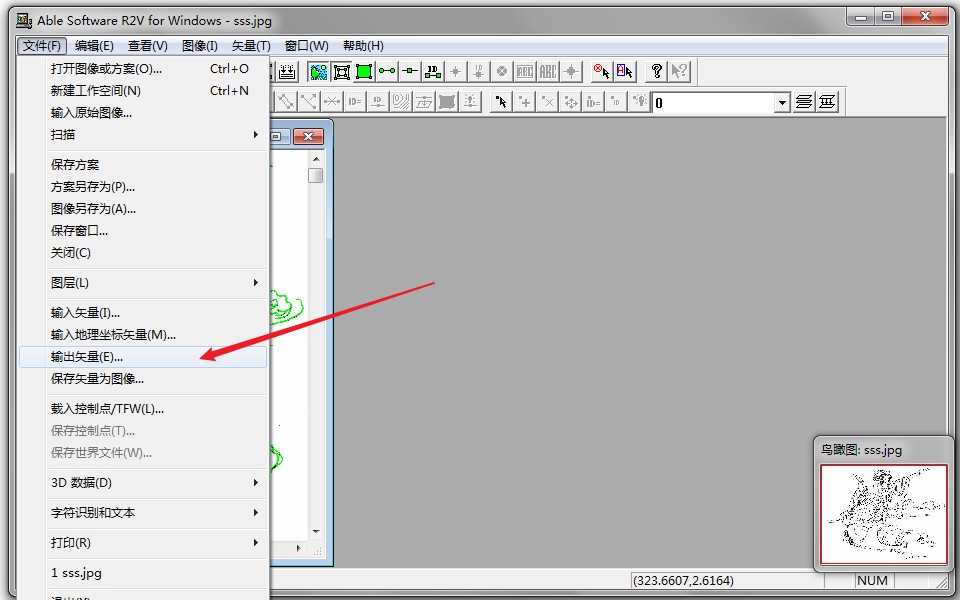This screenshot has width=960, height=600.
Task: Click the image window's vertical scrollbar thumb
Action: click(315, 176)
